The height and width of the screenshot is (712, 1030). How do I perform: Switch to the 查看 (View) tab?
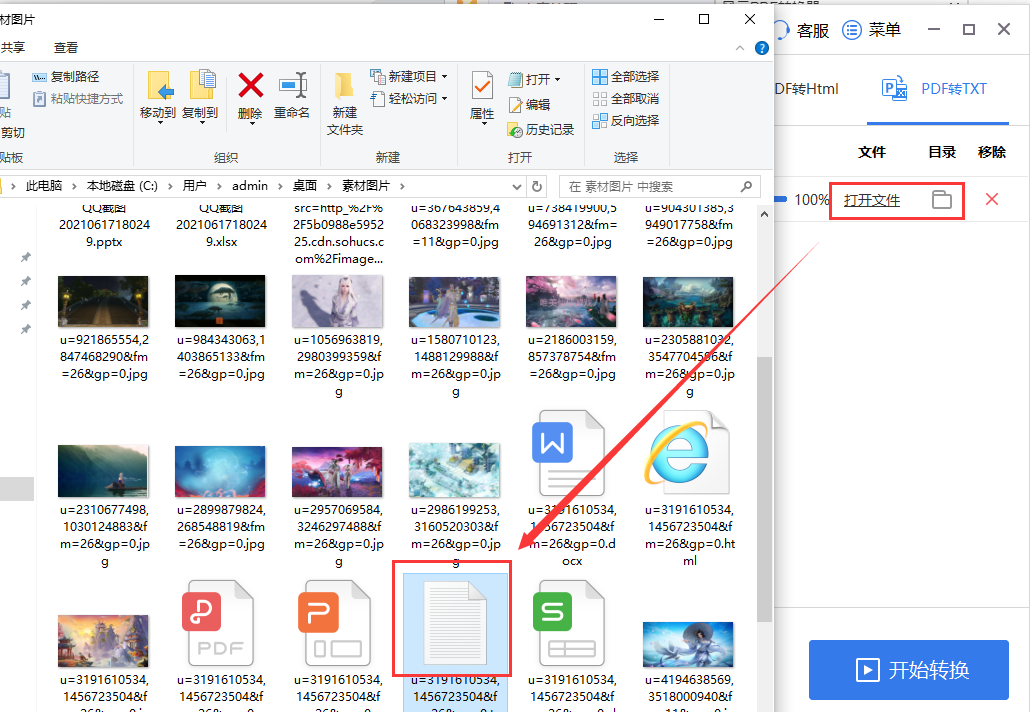66,47
